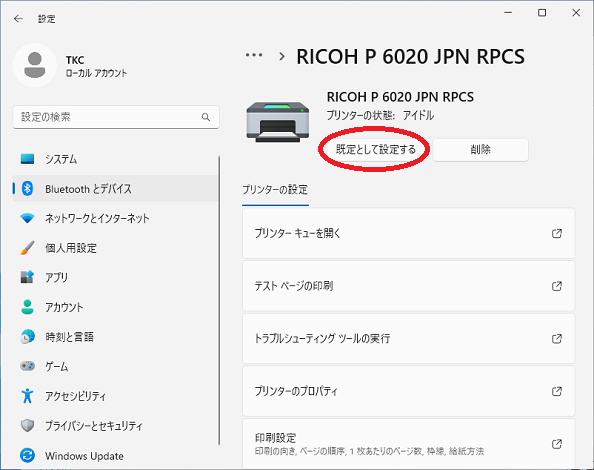Open ネットワークとインターネット settings
This screenshot has width=594, height=470.
point(115,218)
